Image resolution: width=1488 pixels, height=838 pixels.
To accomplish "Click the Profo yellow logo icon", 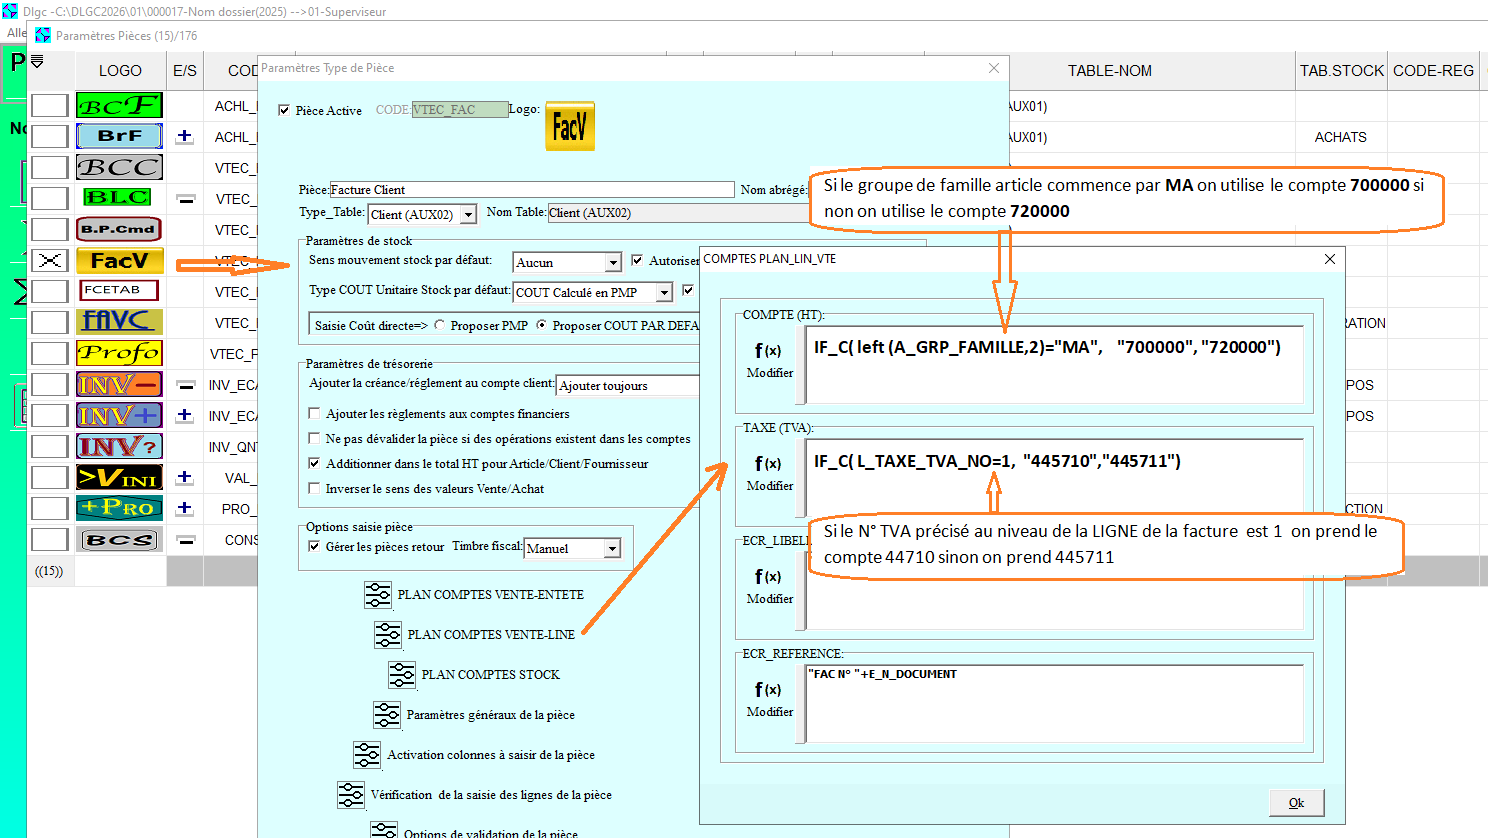I will coord(119,353).
